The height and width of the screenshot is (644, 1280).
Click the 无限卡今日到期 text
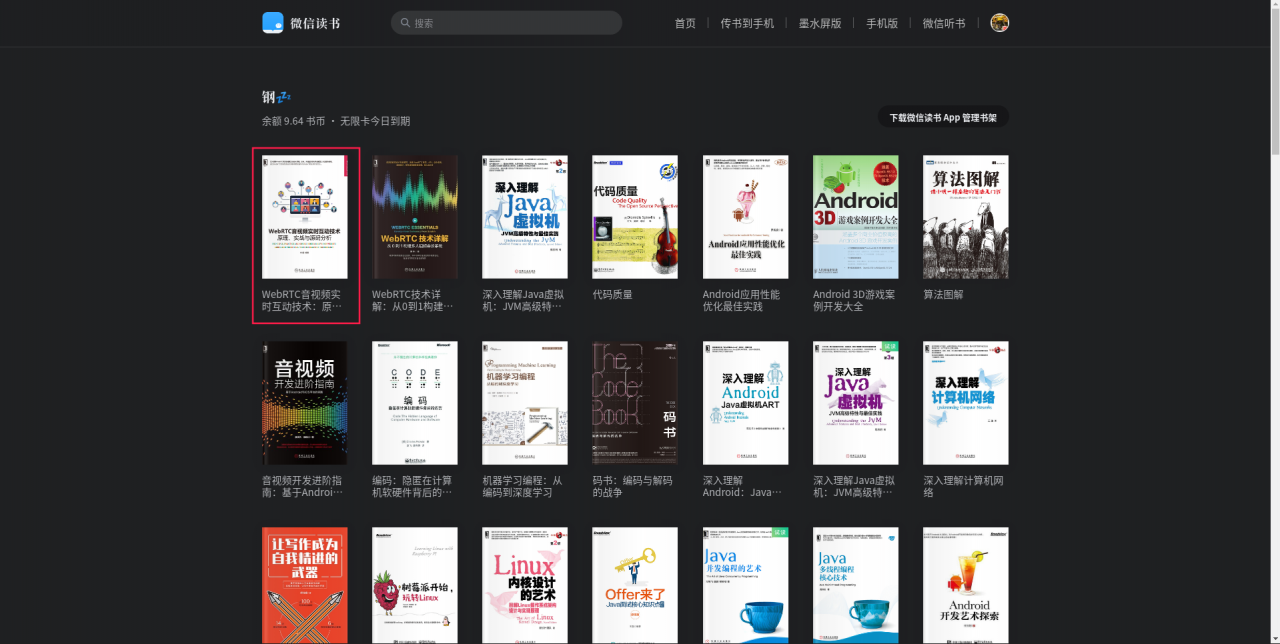point(375,121)
